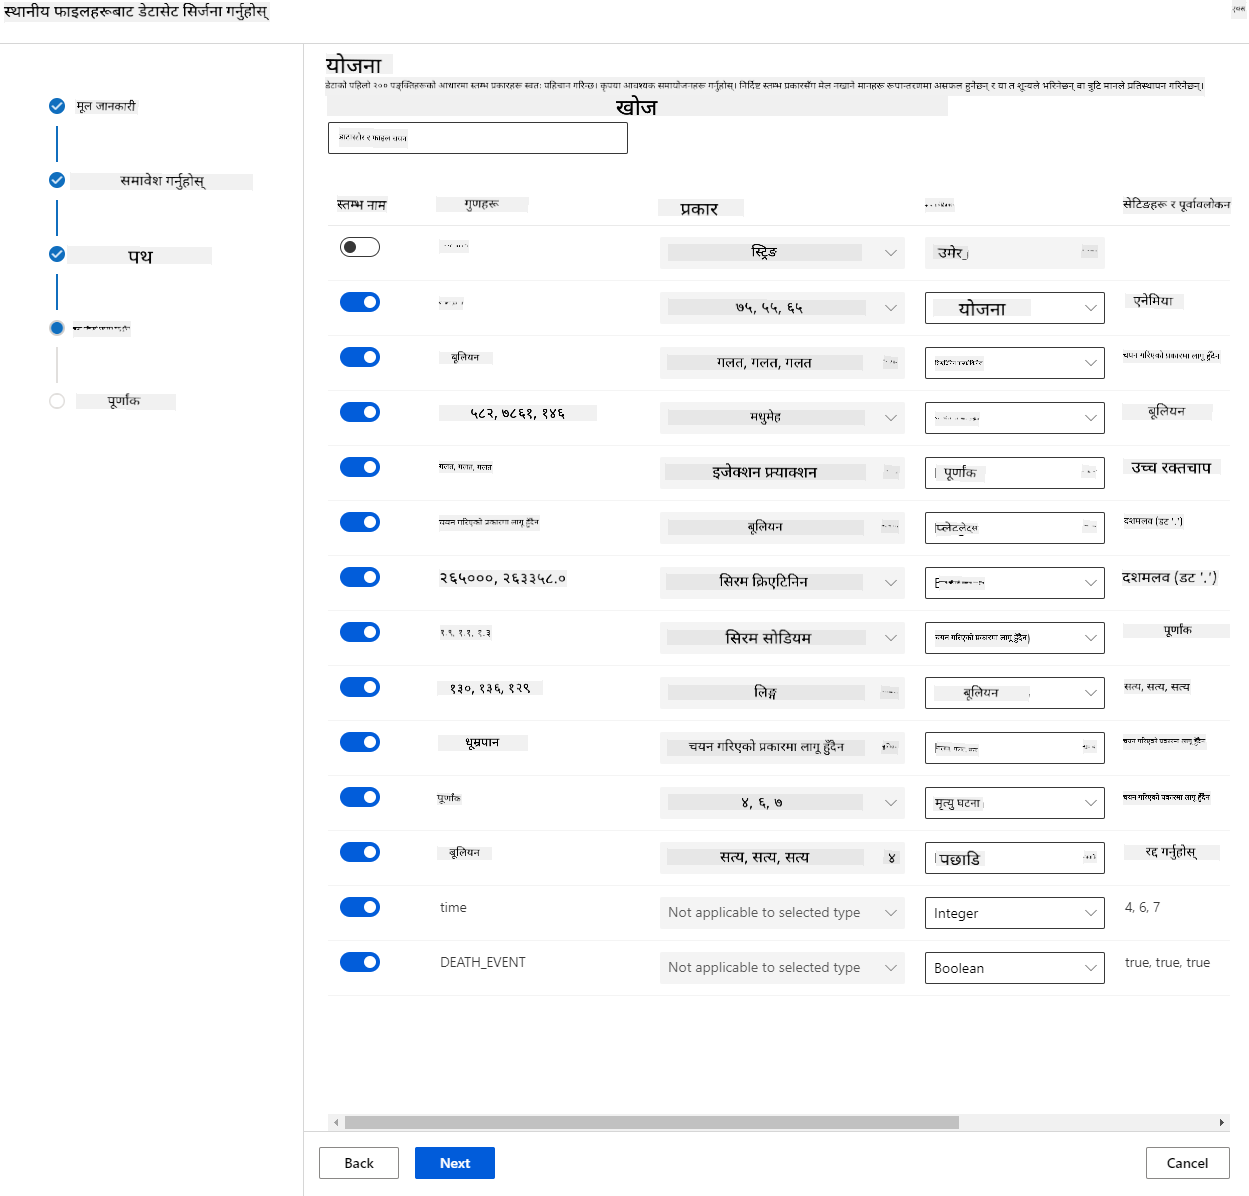Click the current step blue dot indicator

click(57, 328)
